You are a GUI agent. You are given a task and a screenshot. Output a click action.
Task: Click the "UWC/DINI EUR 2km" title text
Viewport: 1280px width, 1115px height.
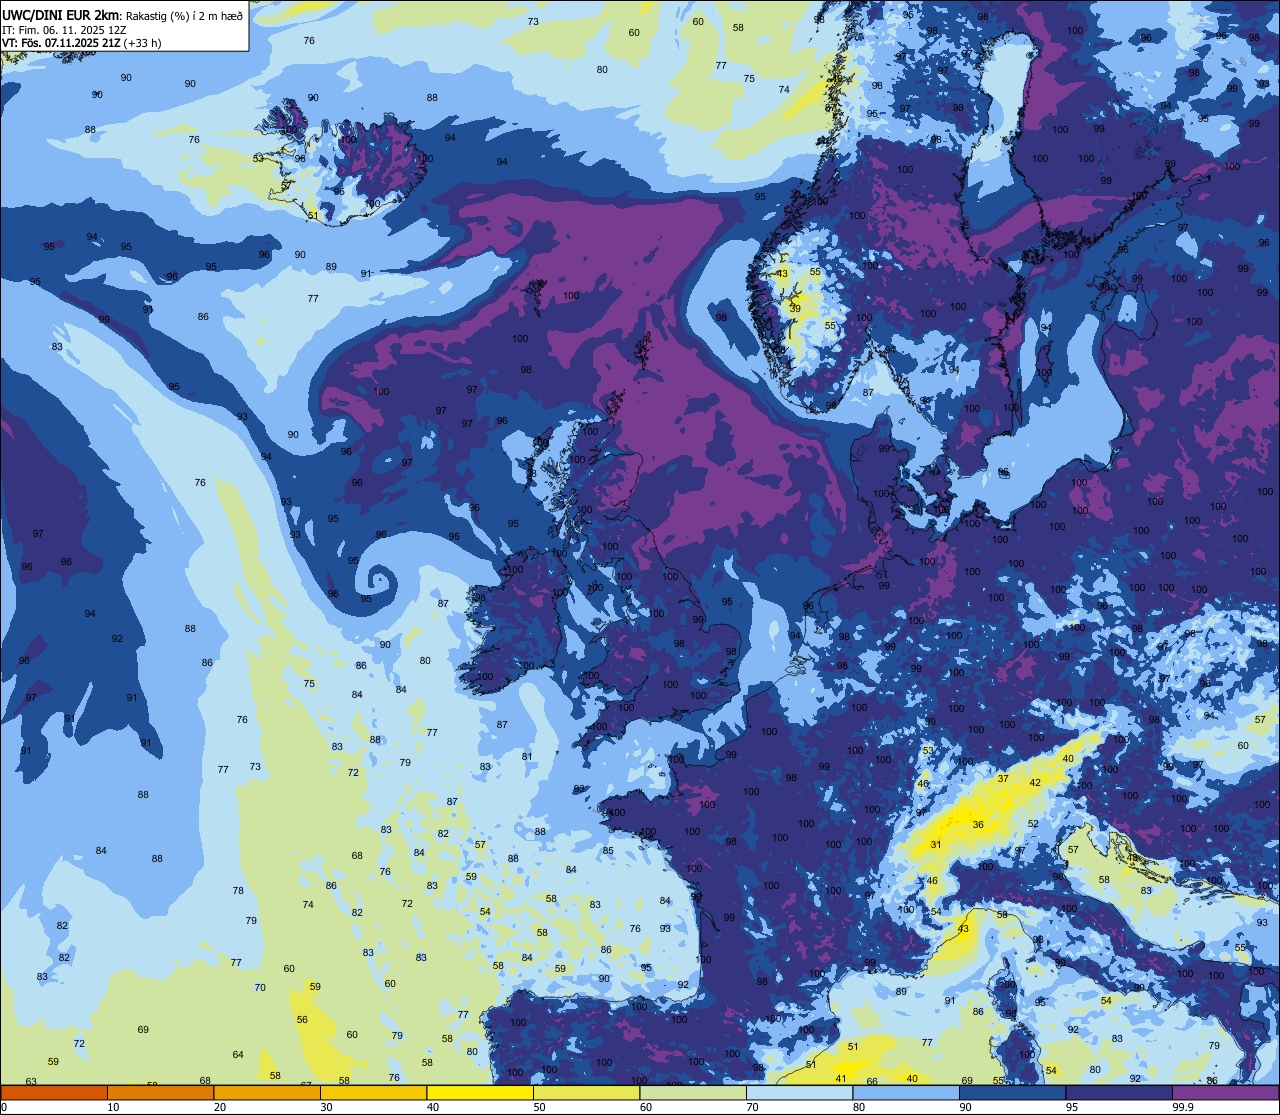[x=61, y=15]
